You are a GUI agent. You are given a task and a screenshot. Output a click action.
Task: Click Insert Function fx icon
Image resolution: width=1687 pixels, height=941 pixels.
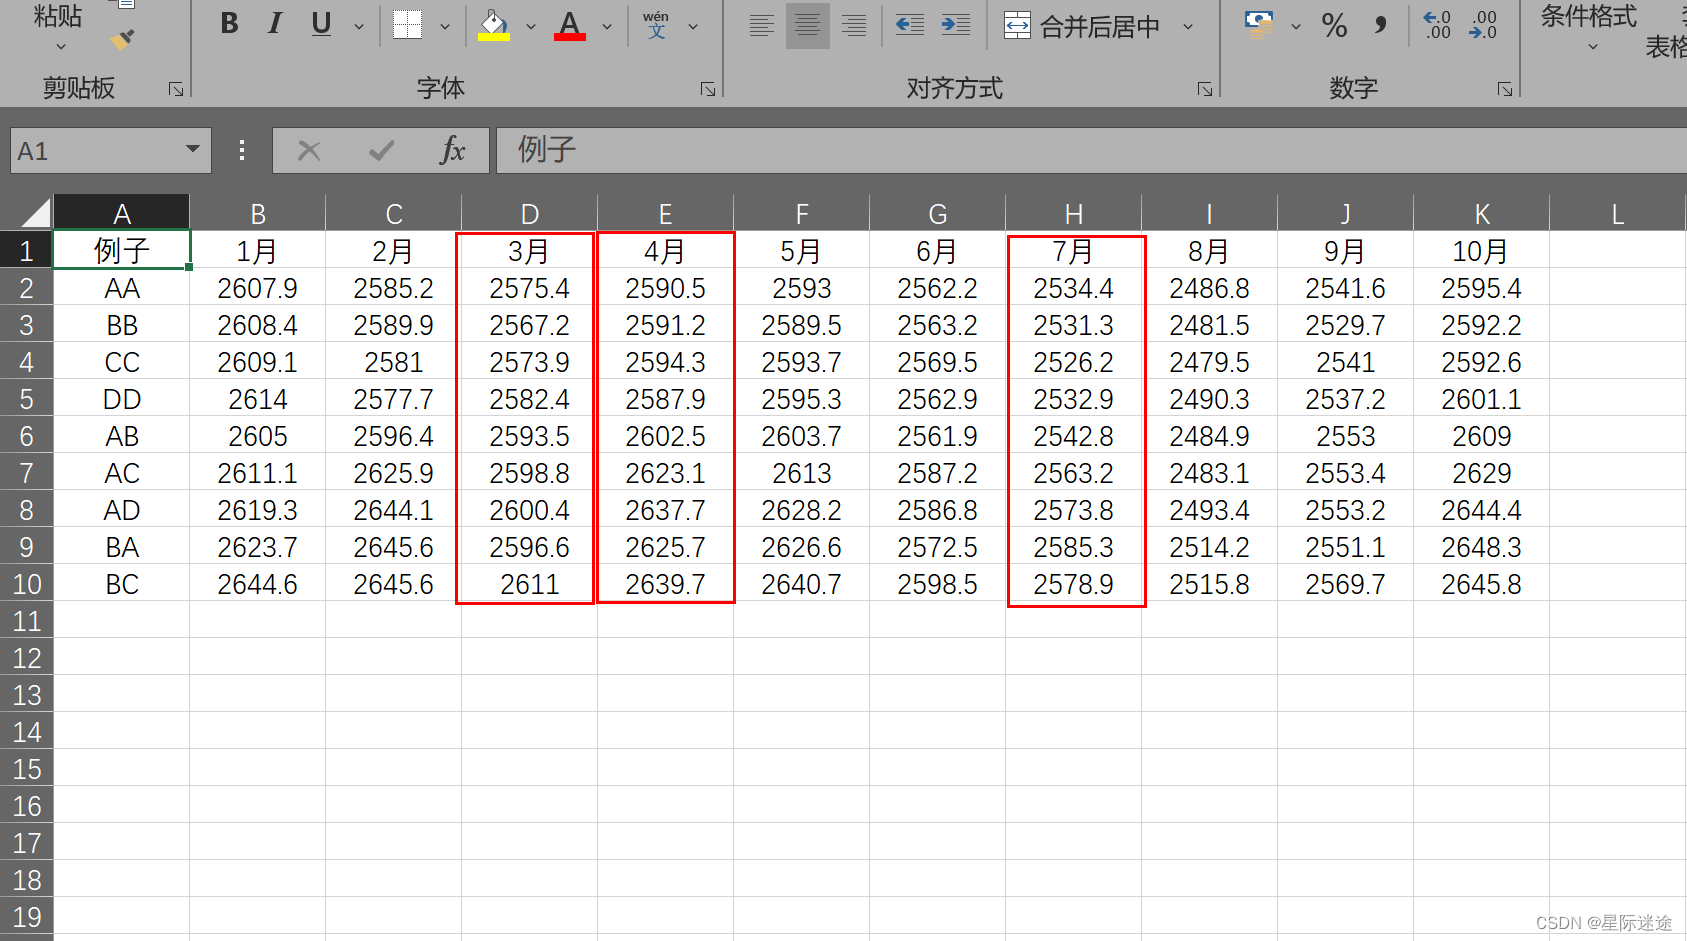pyautogui.click(x=453, y=151)
